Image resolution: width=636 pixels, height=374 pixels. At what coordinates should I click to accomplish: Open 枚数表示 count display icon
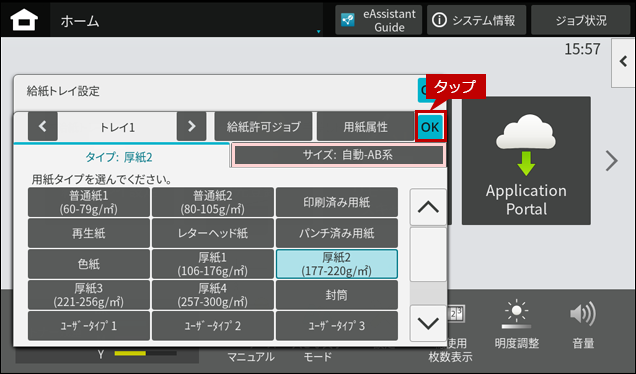(x=456, y=314)
